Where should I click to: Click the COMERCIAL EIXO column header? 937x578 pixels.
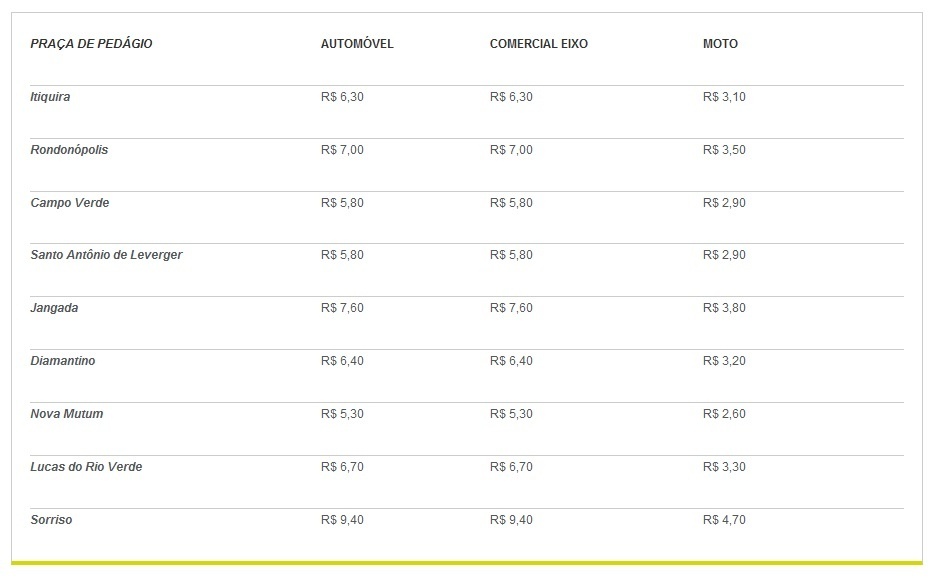[538, 44]
